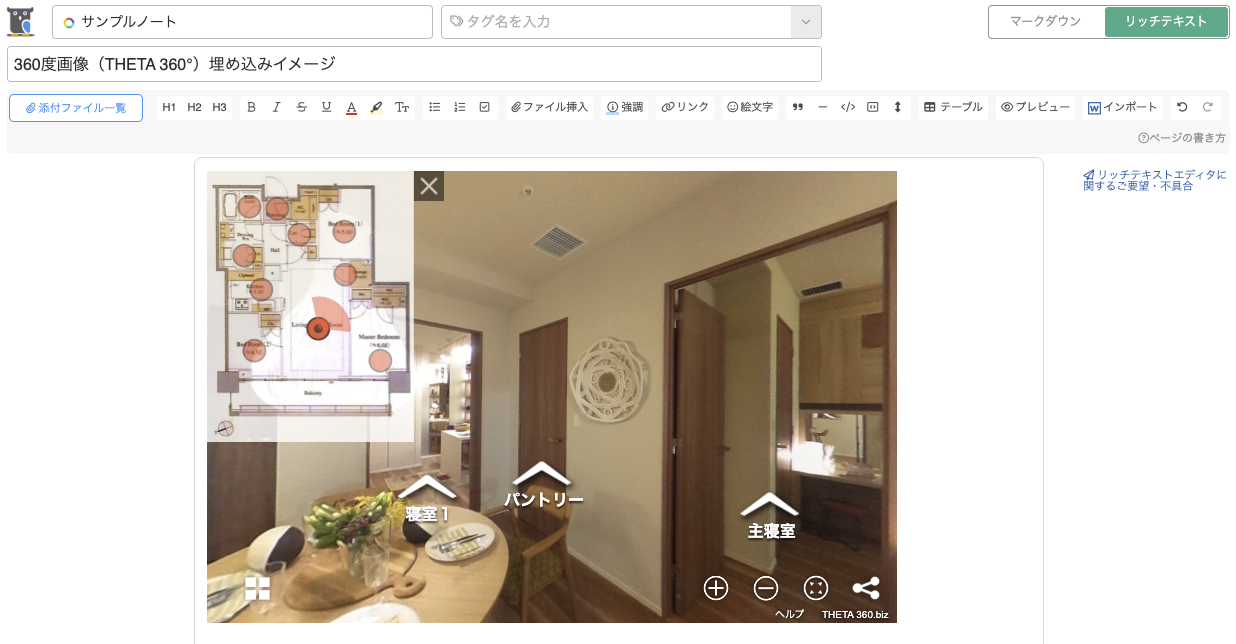Switch editor to マークダウン mode
Screen dimensions: 1236x644
pyautogui.click(x=1045, y=22)
